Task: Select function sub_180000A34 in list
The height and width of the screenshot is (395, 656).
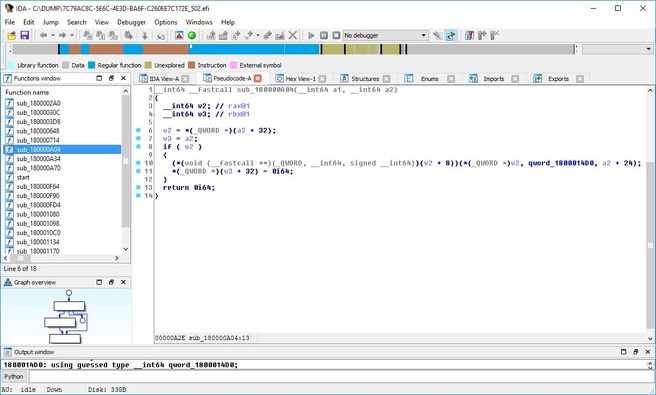Action: point(38,159)
